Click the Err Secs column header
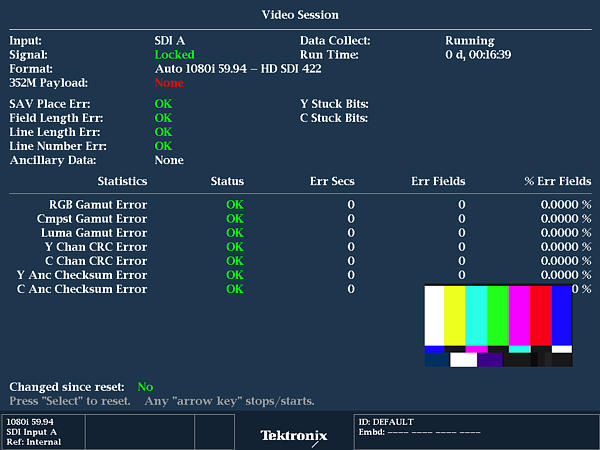 point(332,181)
